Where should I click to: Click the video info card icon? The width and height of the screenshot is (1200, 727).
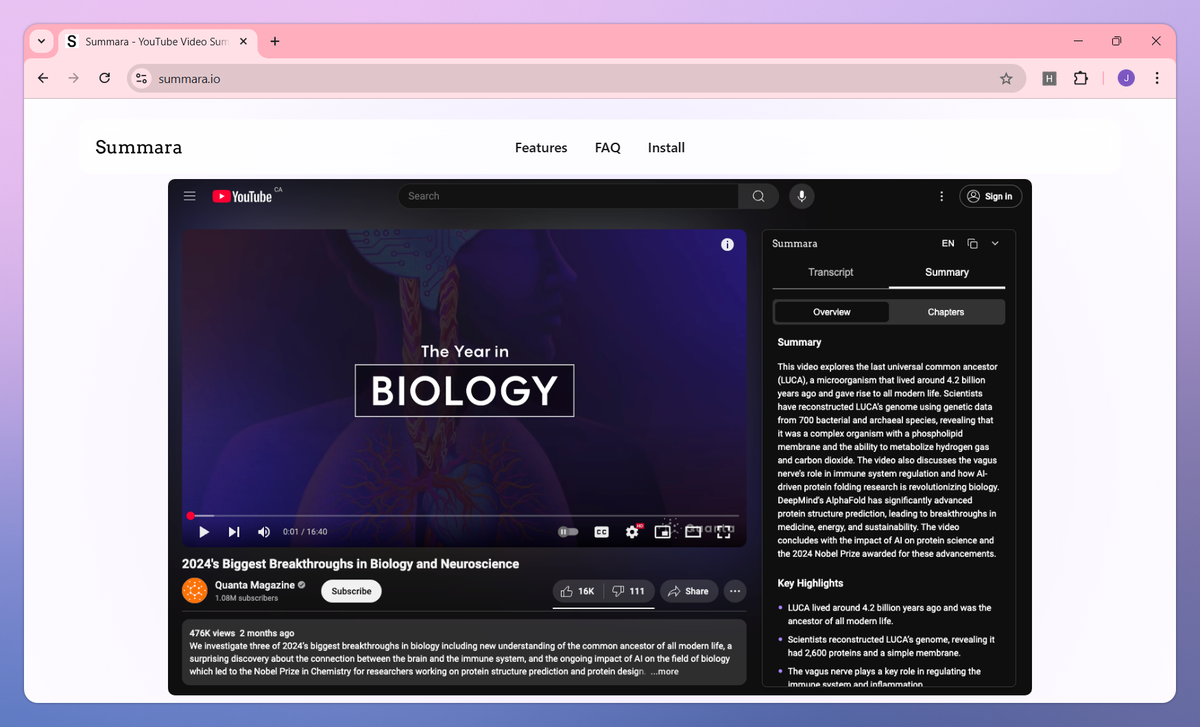(727, 244)
